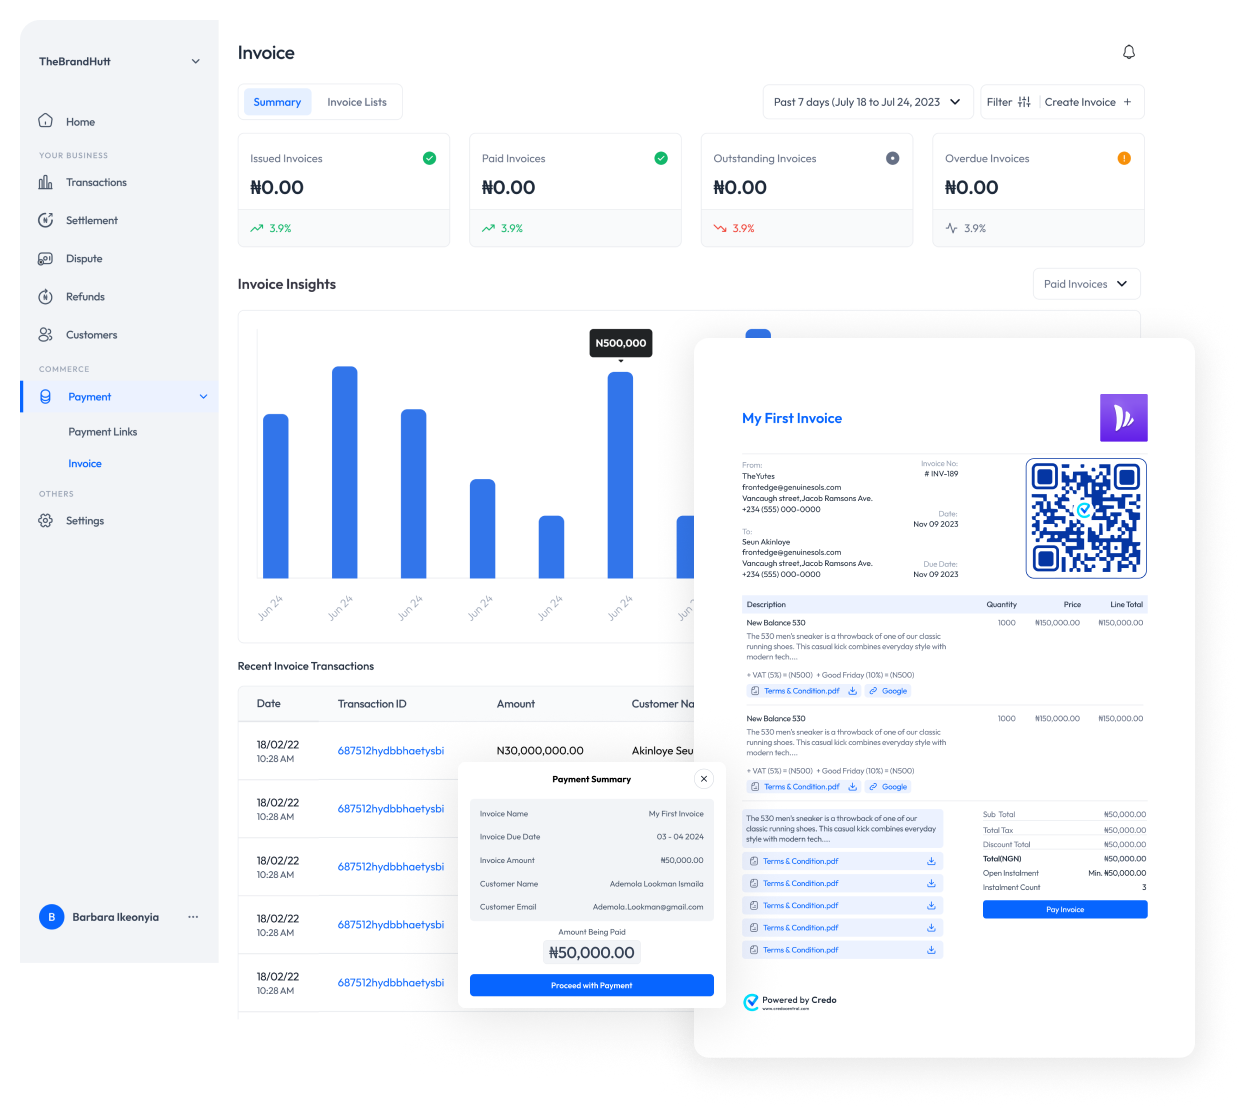Click the Filter sliders icon

click(x=1024, y=102)
